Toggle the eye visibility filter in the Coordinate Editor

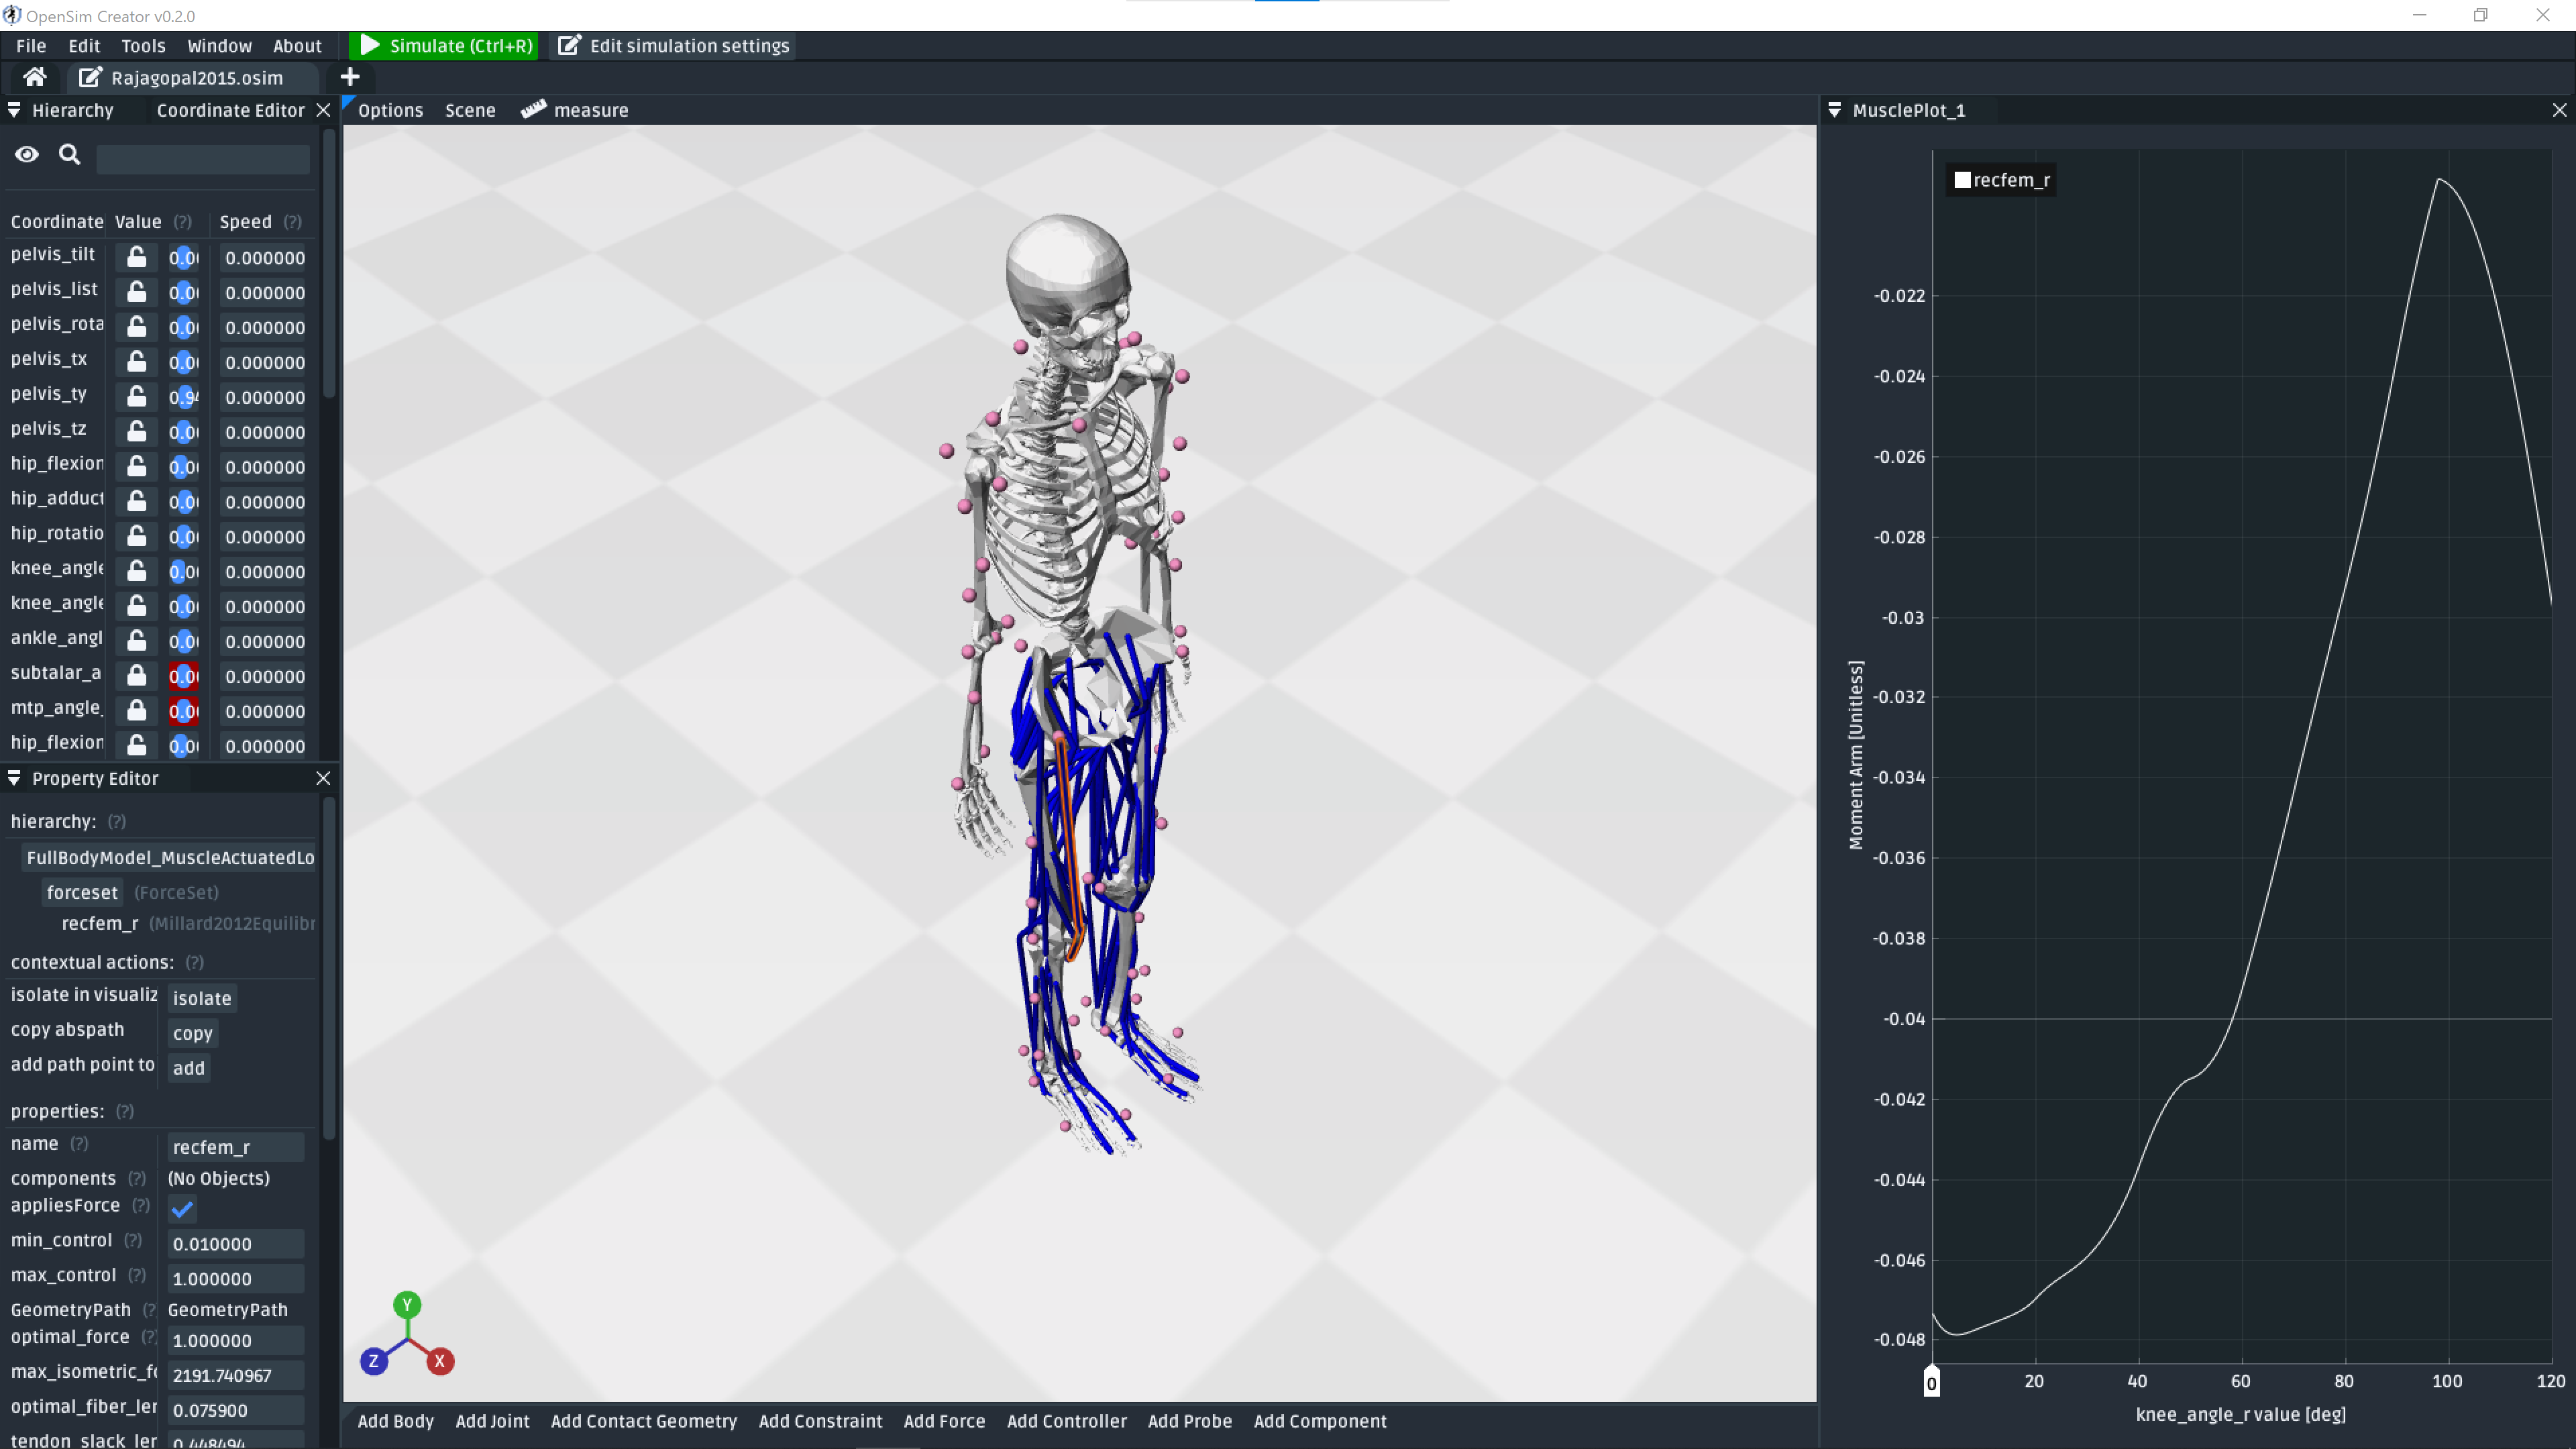[x=26, y=155]
